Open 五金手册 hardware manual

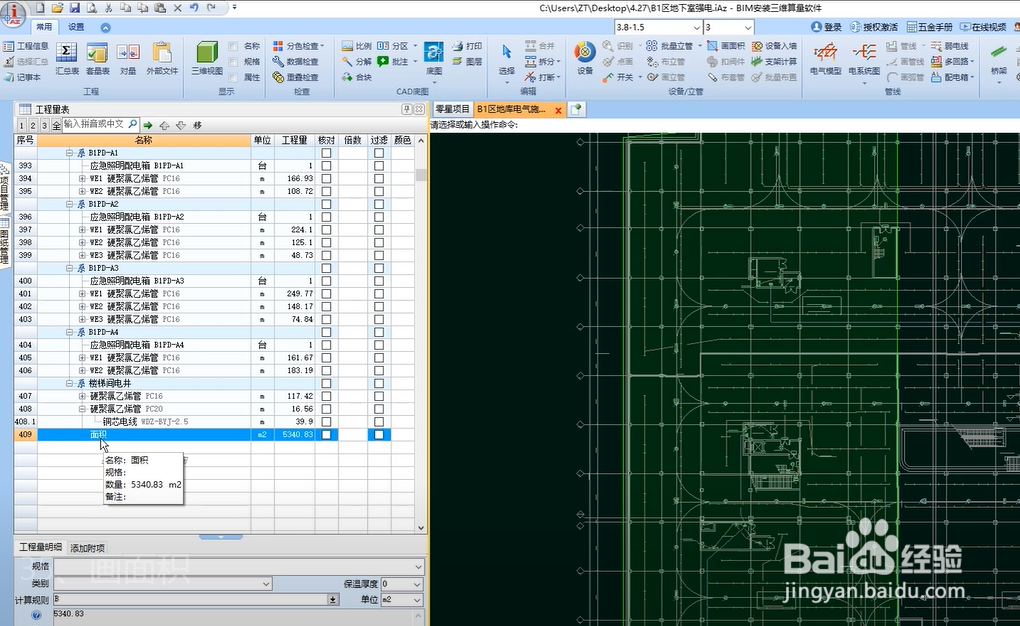pos(930,27)
